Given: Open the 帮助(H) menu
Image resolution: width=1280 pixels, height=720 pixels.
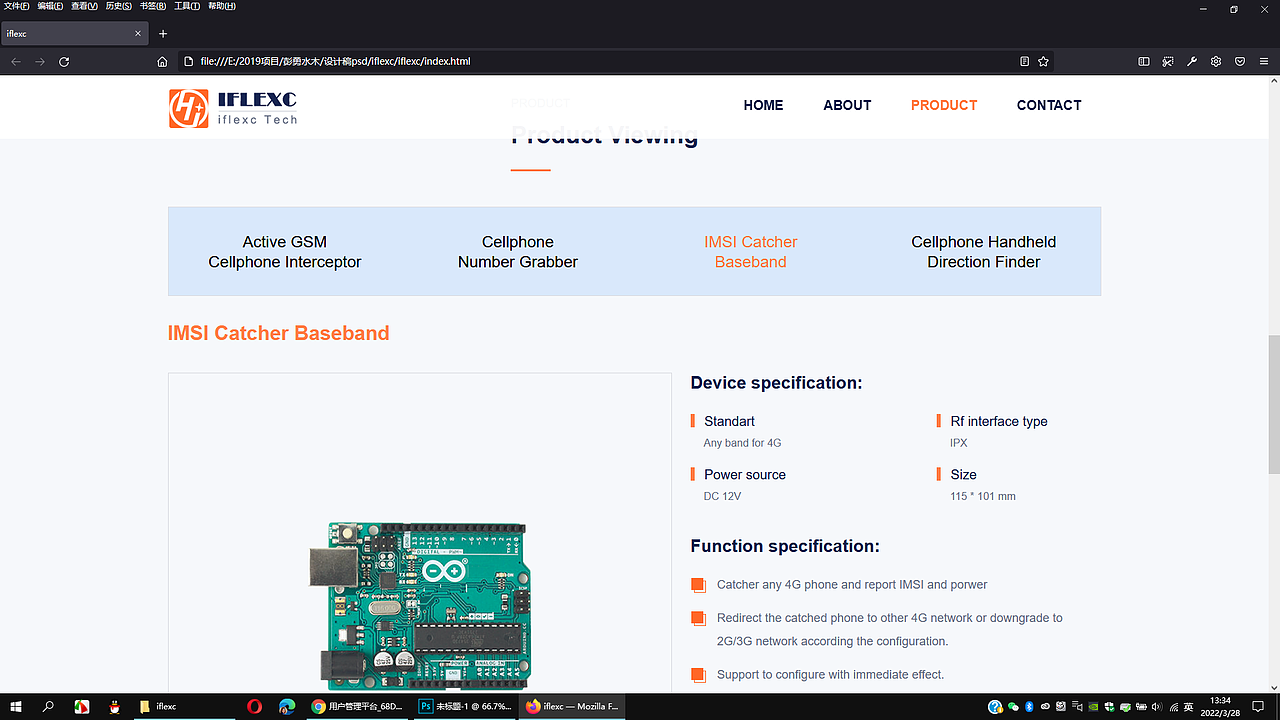Looking at the screenshot, I should pyautogui.click(x=222, y=6).
